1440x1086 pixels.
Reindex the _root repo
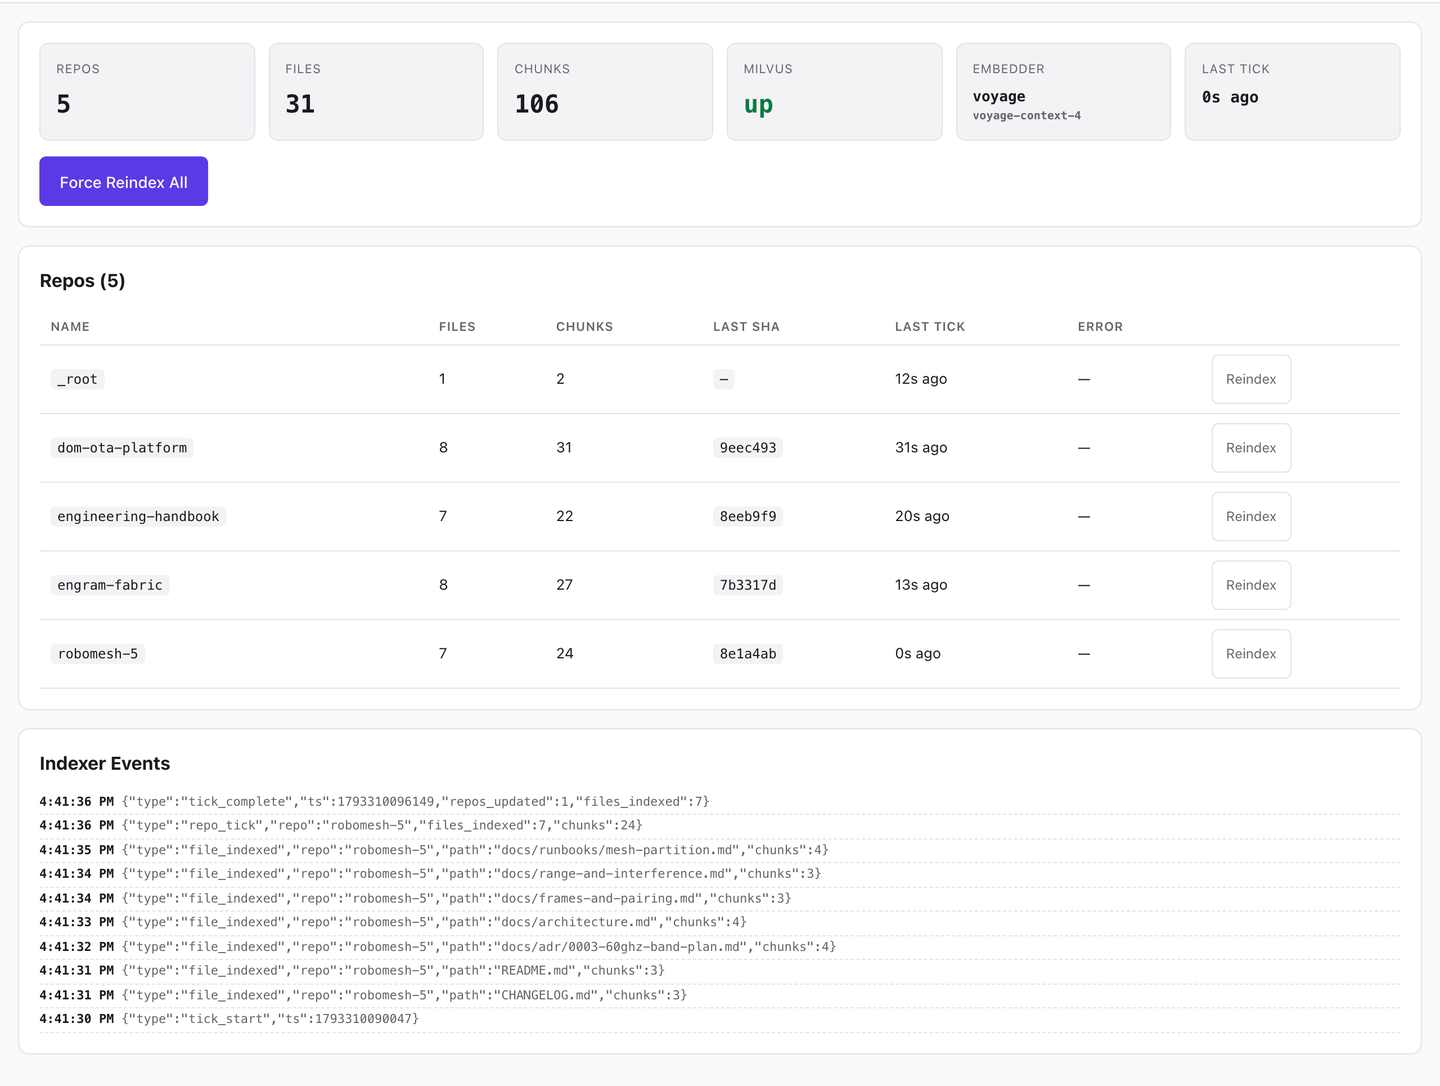[x=1251, y=379]
